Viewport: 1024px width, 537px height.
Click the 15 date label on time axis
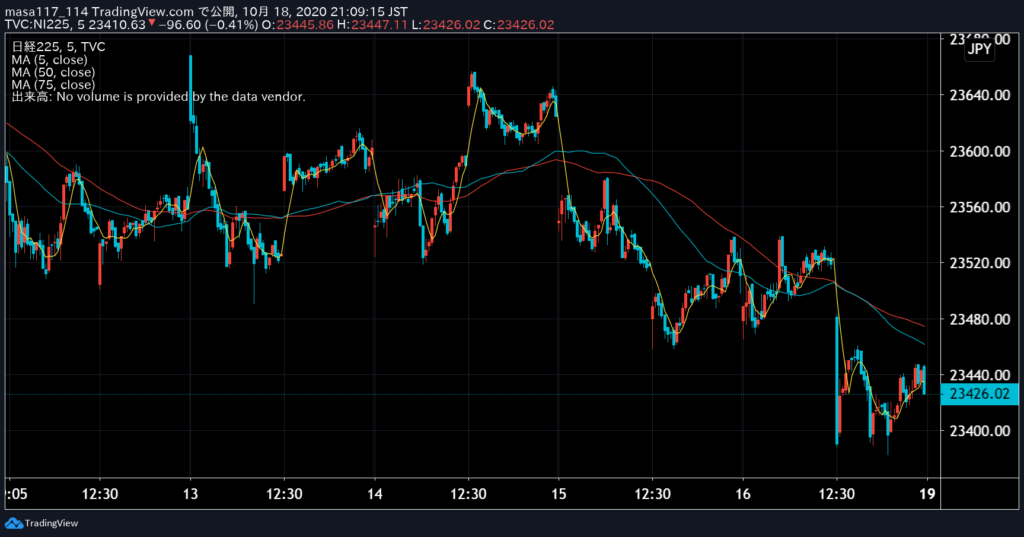pos(558,494)
